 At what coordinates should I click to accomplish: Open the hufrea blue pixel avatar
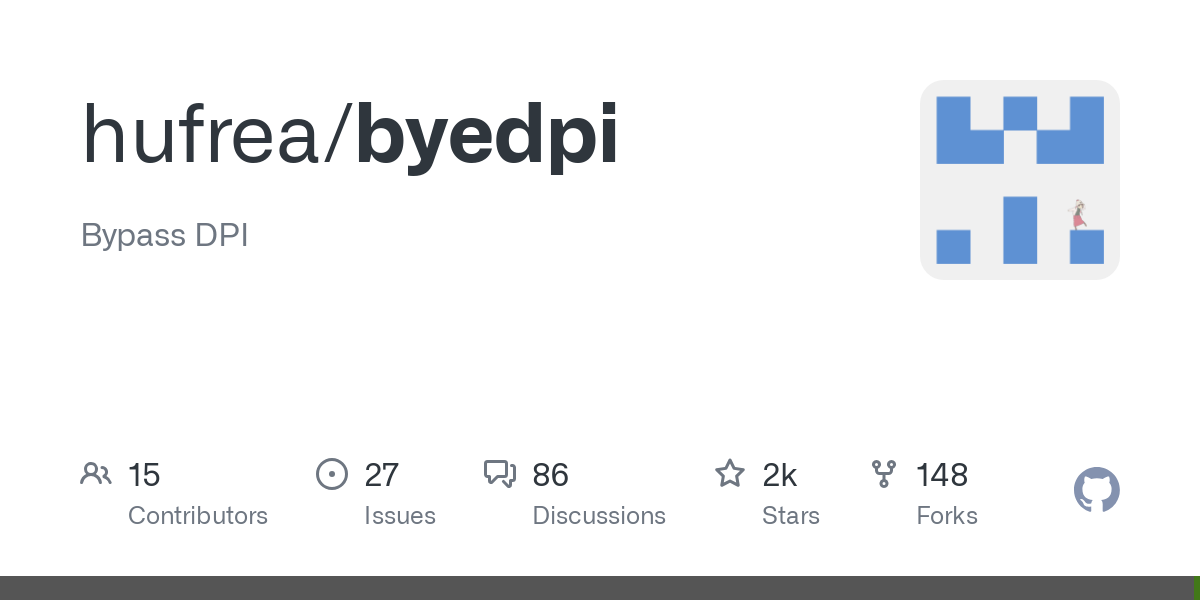pyautogui.click(x=1020, y=180)
